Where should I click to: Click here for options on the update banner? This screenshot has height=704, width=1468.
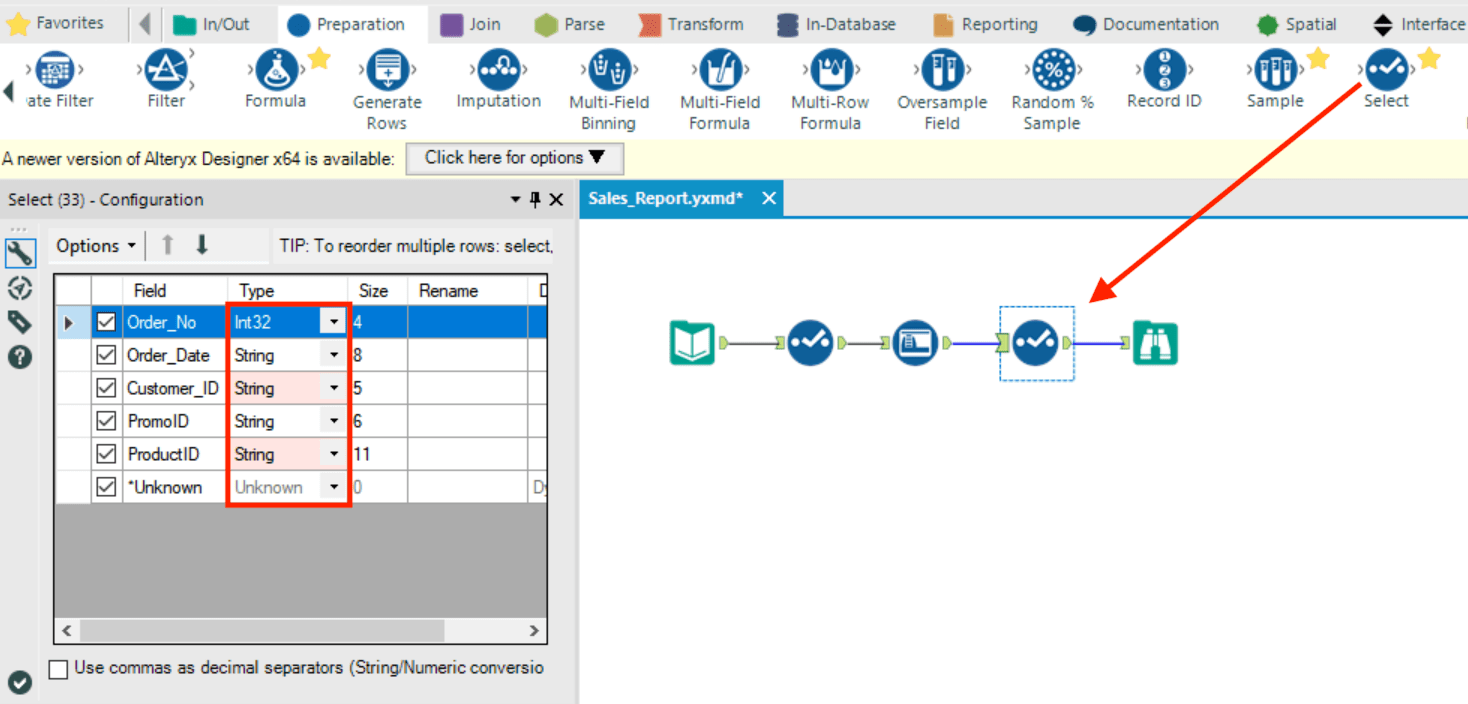click(x=513, y=157)
